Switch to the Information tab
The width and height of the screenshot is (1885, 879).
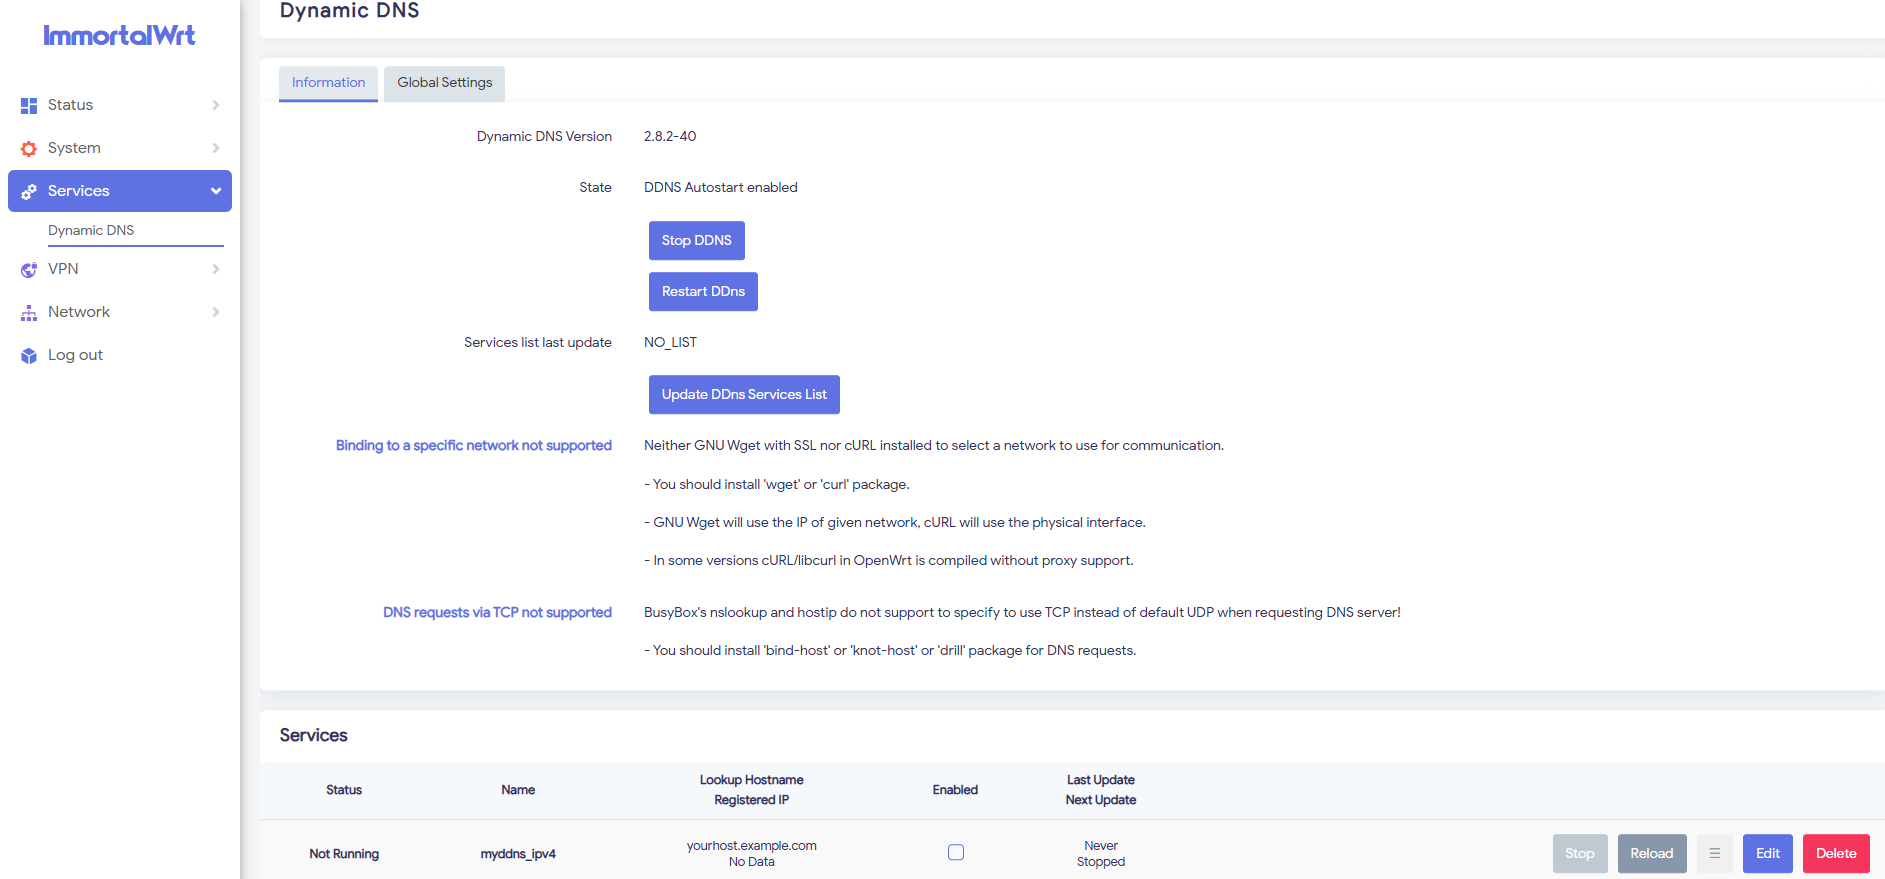pyautogui.click(x=328, y=83)
